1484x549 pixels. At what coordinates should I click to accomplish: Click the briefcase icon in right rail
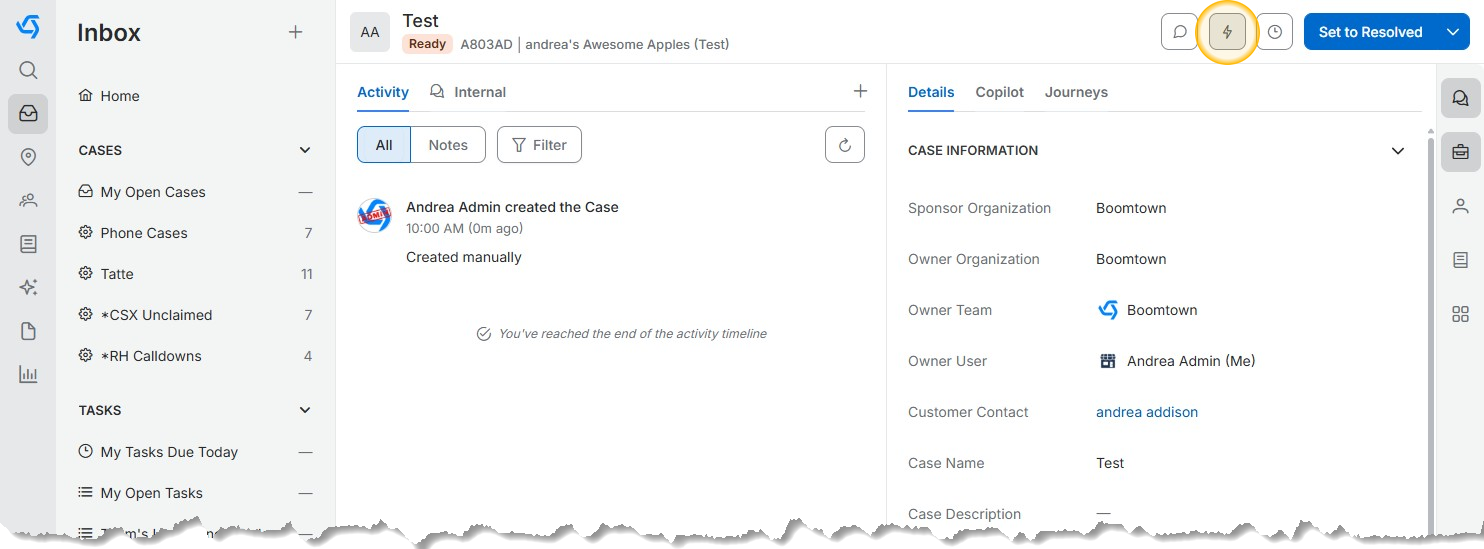point(1460,152)
